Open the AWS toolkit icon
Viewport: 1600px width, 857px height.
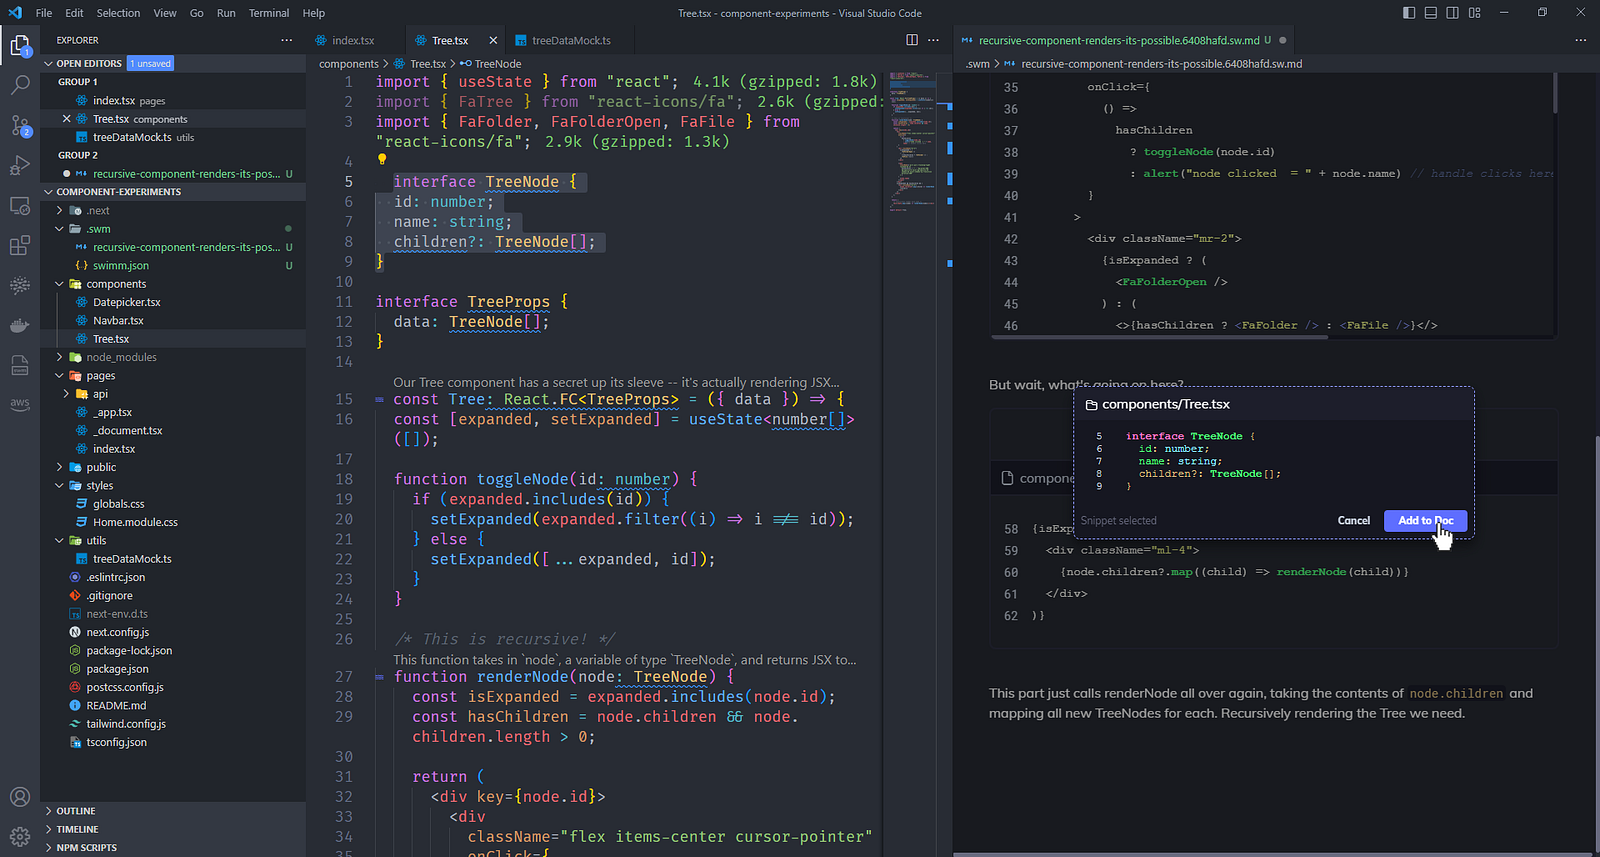(20, 404)
